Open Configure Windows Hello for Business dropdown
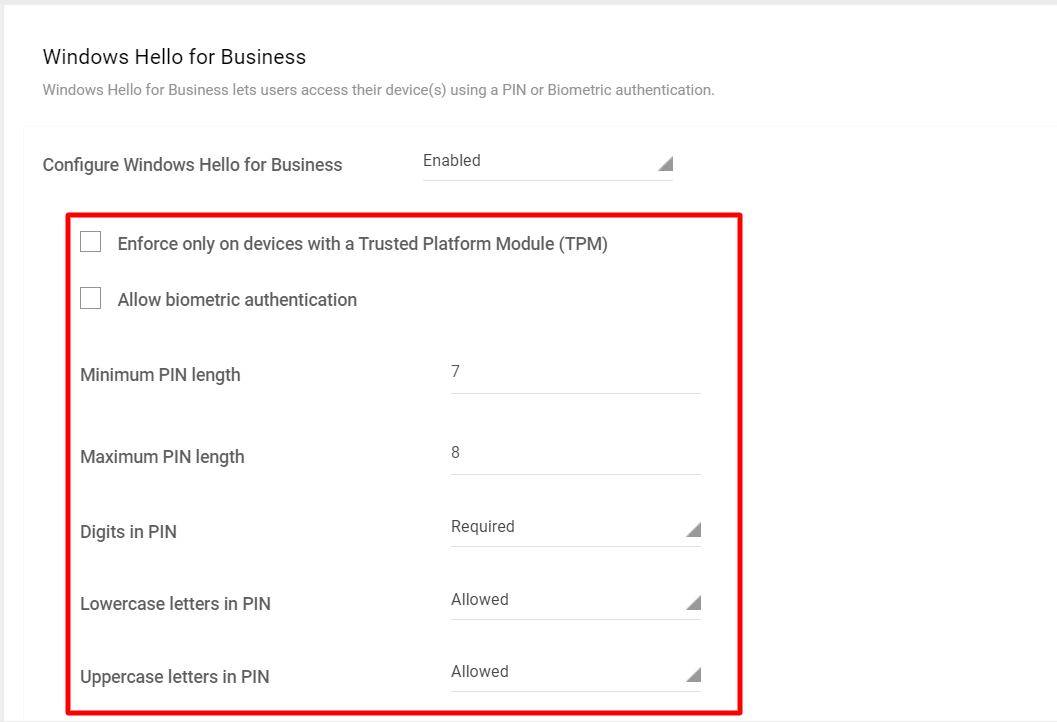 click(x=547, y=163)
